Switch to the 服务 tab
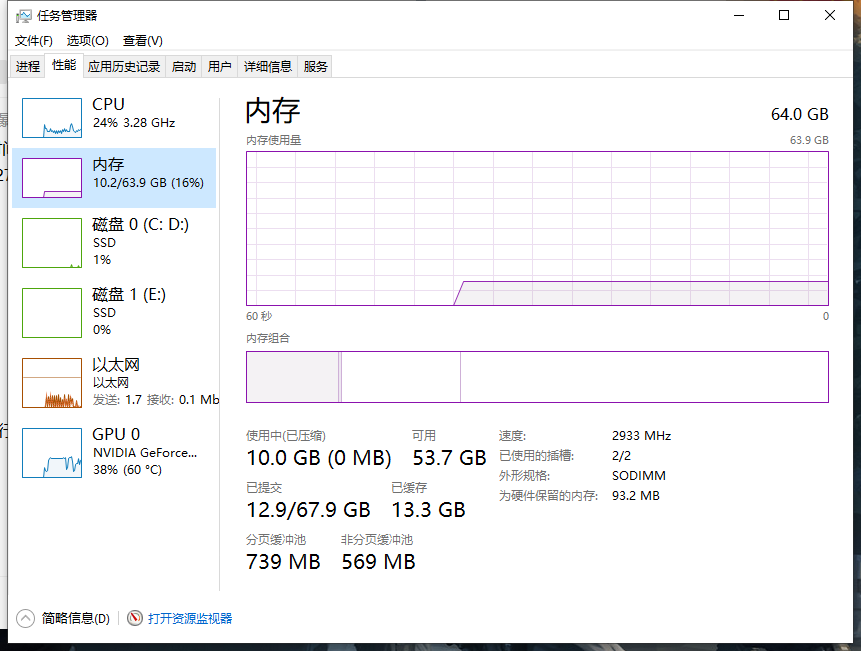The height and width of the screenshot is (651, 861). (315, 66)
